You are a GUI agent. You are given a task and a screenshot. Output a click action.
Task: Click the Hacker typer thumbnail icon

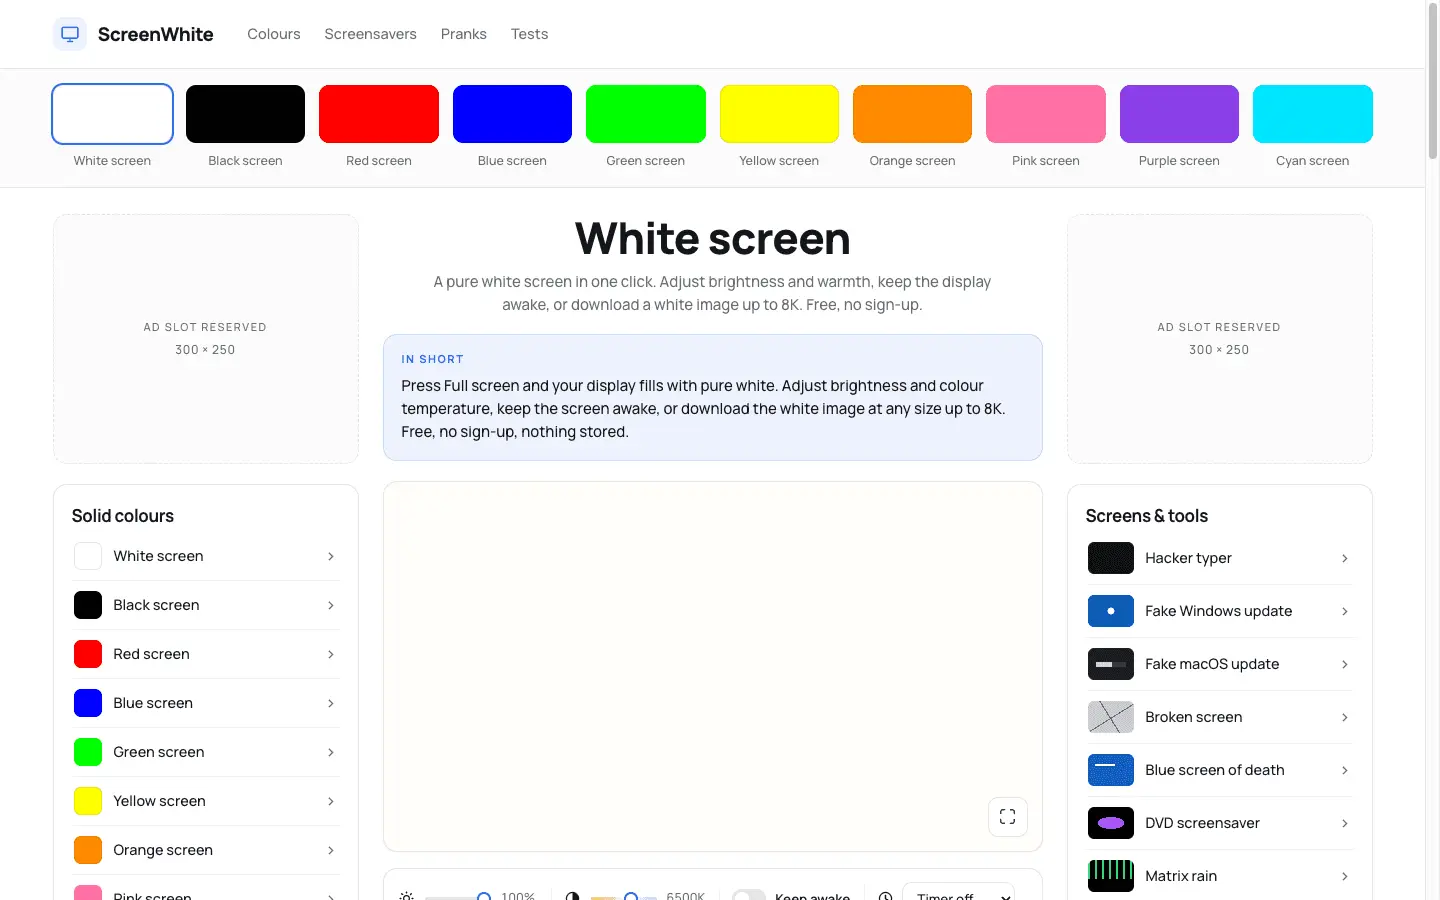click(x=1110, y=558)
